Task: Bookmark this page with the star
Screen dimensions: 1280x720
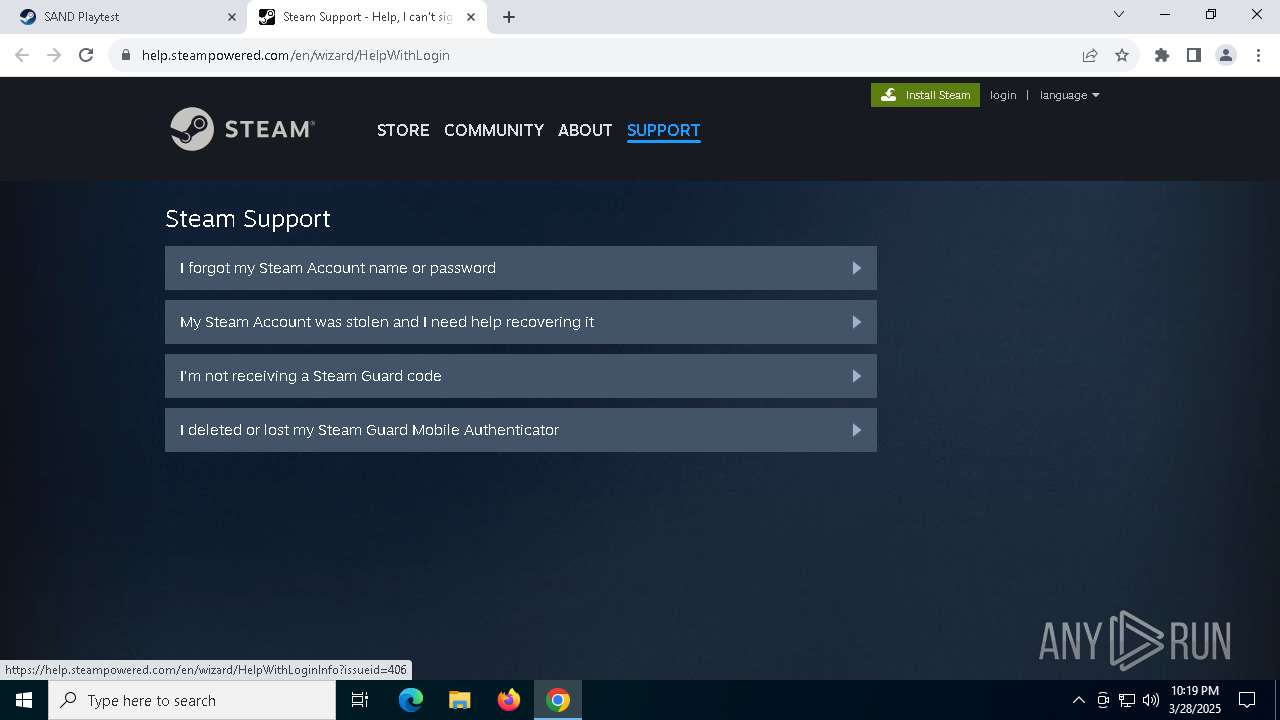Action: (x=1122, y=55)
